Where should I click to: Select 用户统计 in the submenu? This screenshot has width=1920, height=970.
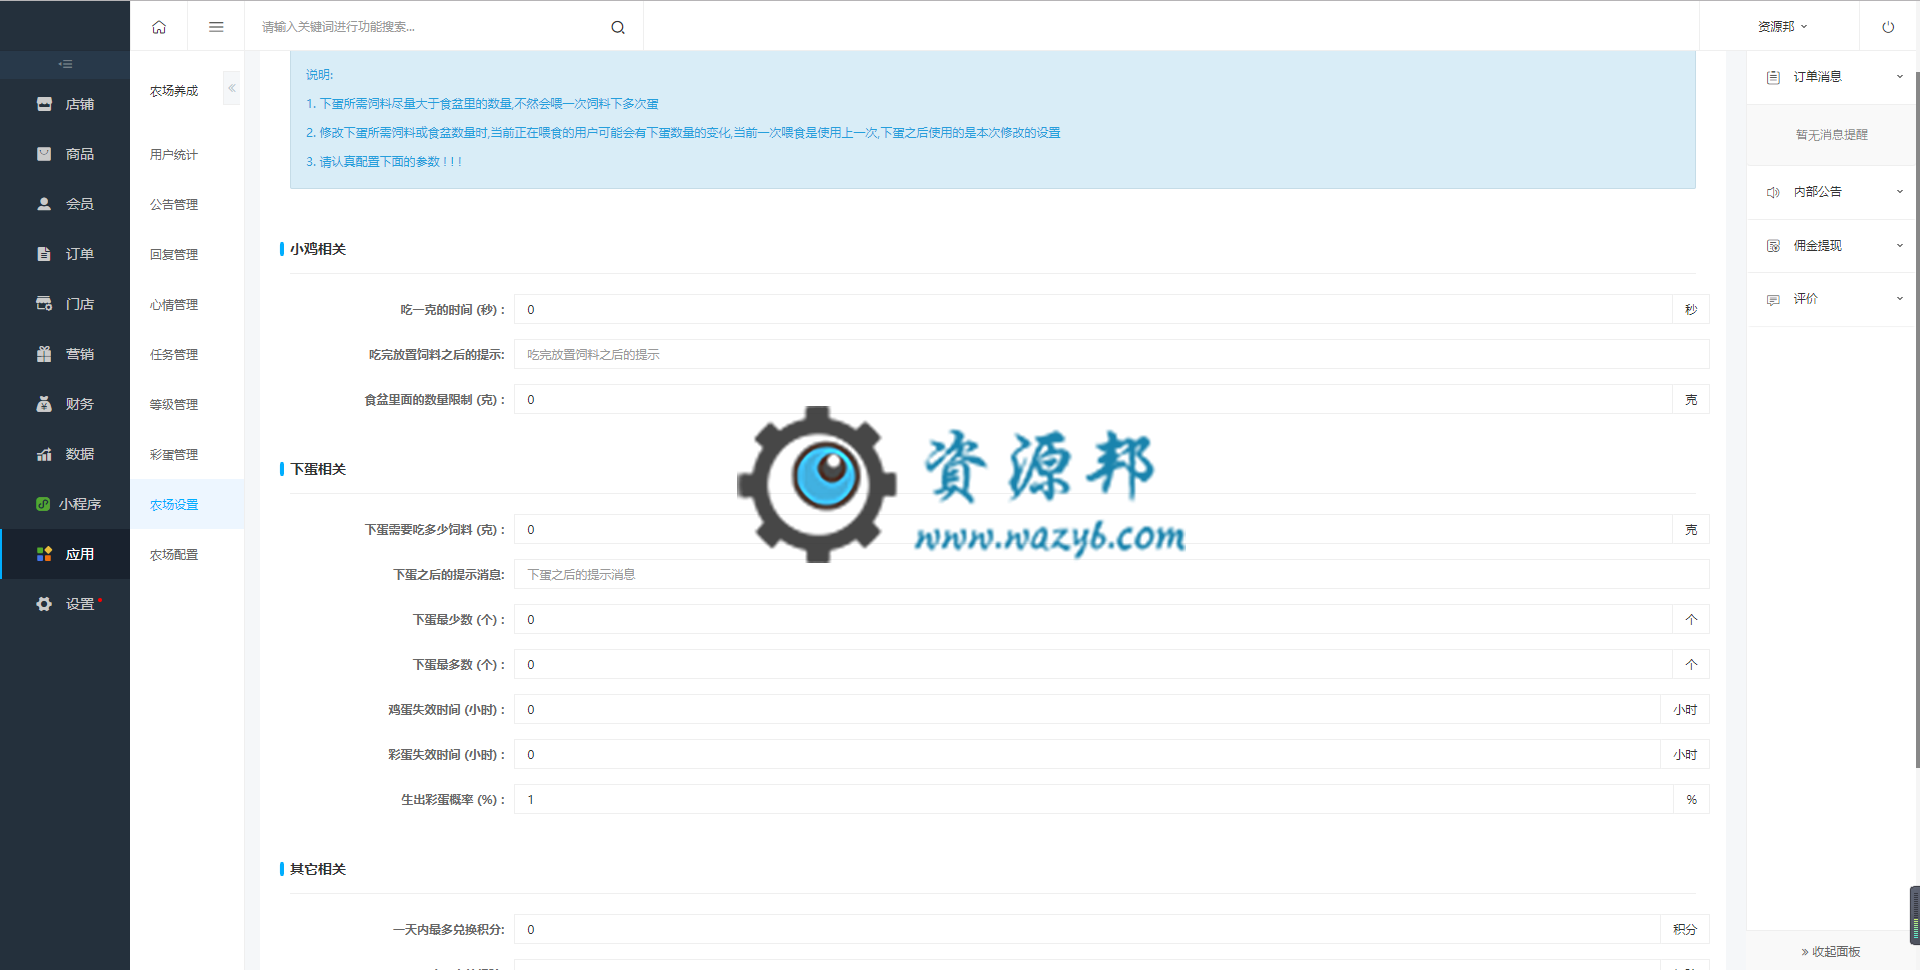coord(174,155)
